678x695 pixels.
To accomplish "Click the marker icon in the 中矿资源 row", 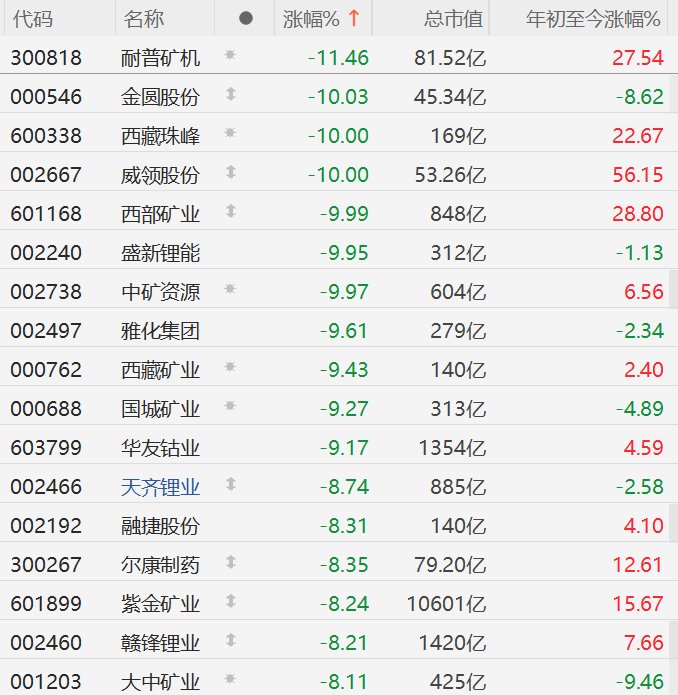I will click(230, 289).
